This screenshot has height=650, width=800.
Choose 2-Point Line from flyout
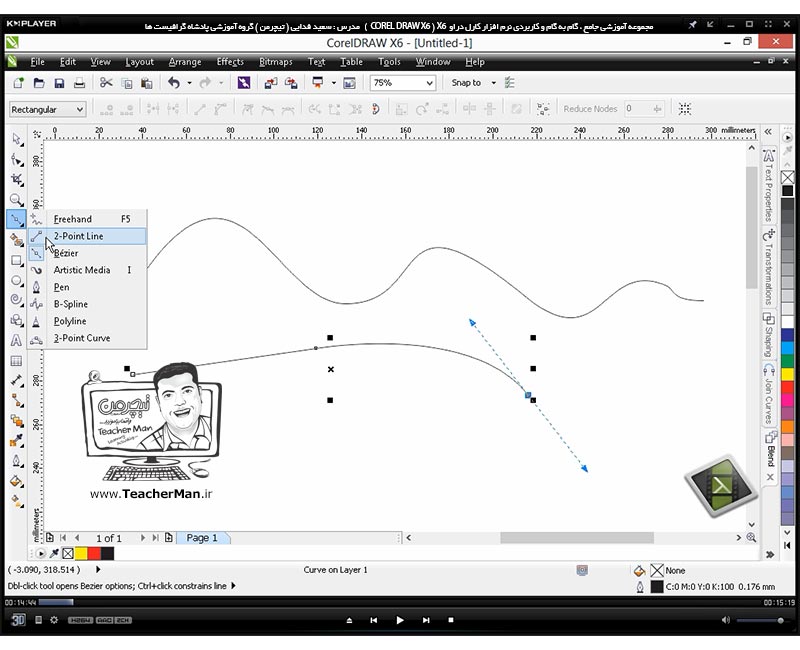click(87, 236)
